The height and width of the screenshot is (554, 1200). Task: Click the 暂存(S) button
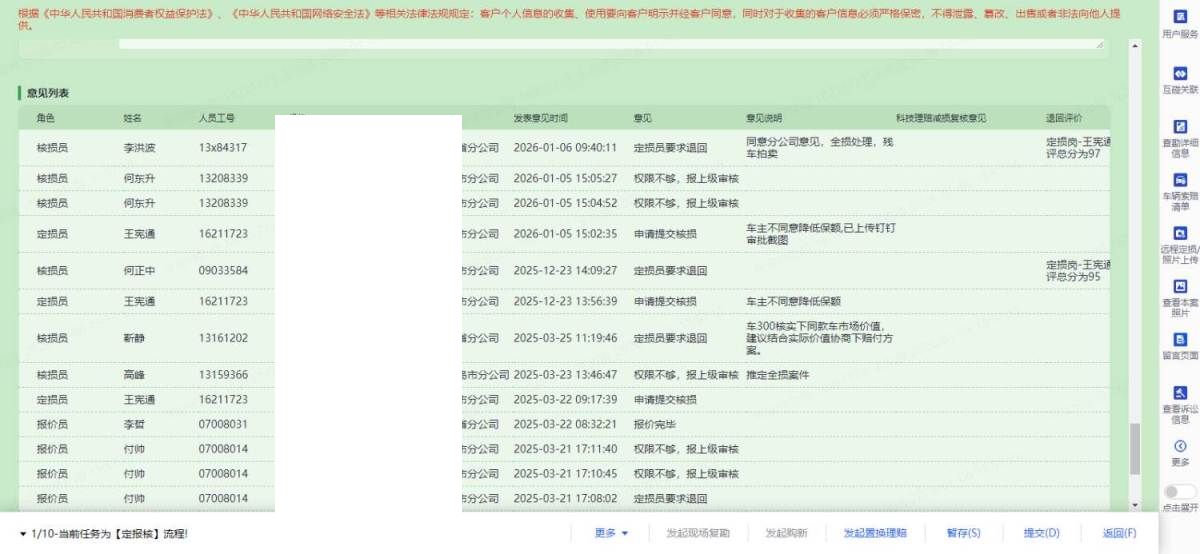coord(963,533)
